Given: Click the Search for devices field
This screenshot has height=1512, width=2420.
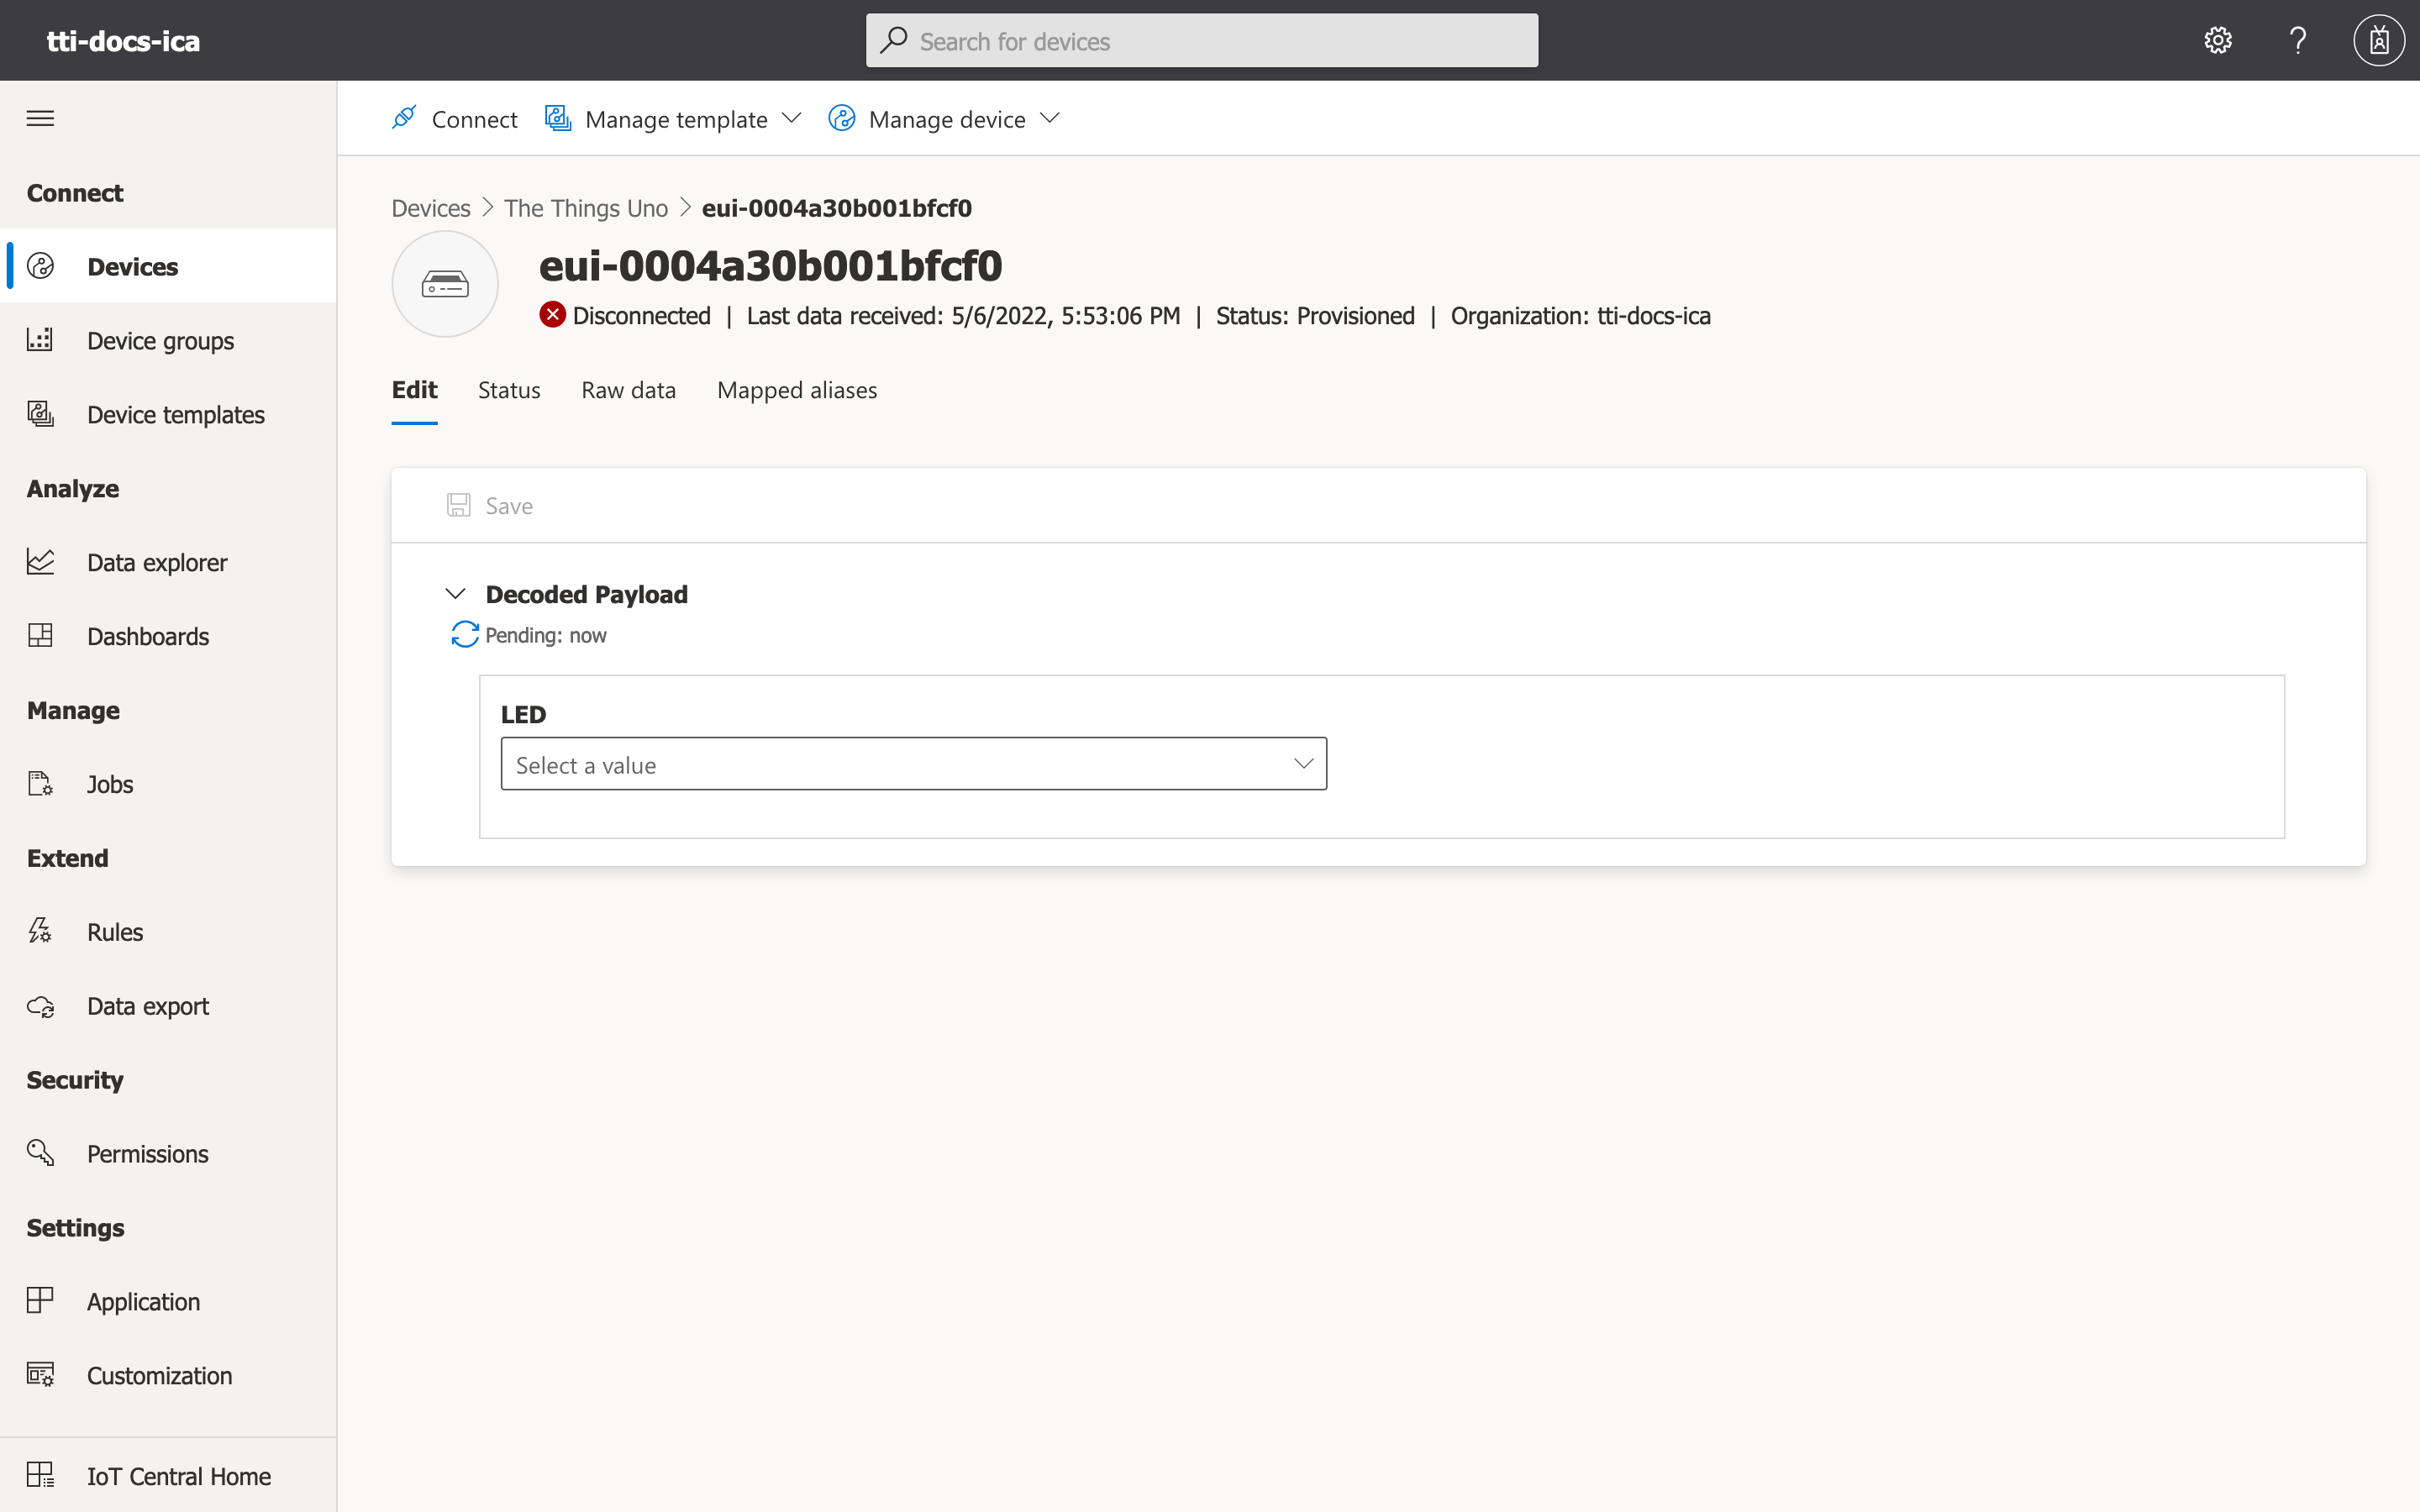Looking at the screenshot, I should pos(1200,40).
